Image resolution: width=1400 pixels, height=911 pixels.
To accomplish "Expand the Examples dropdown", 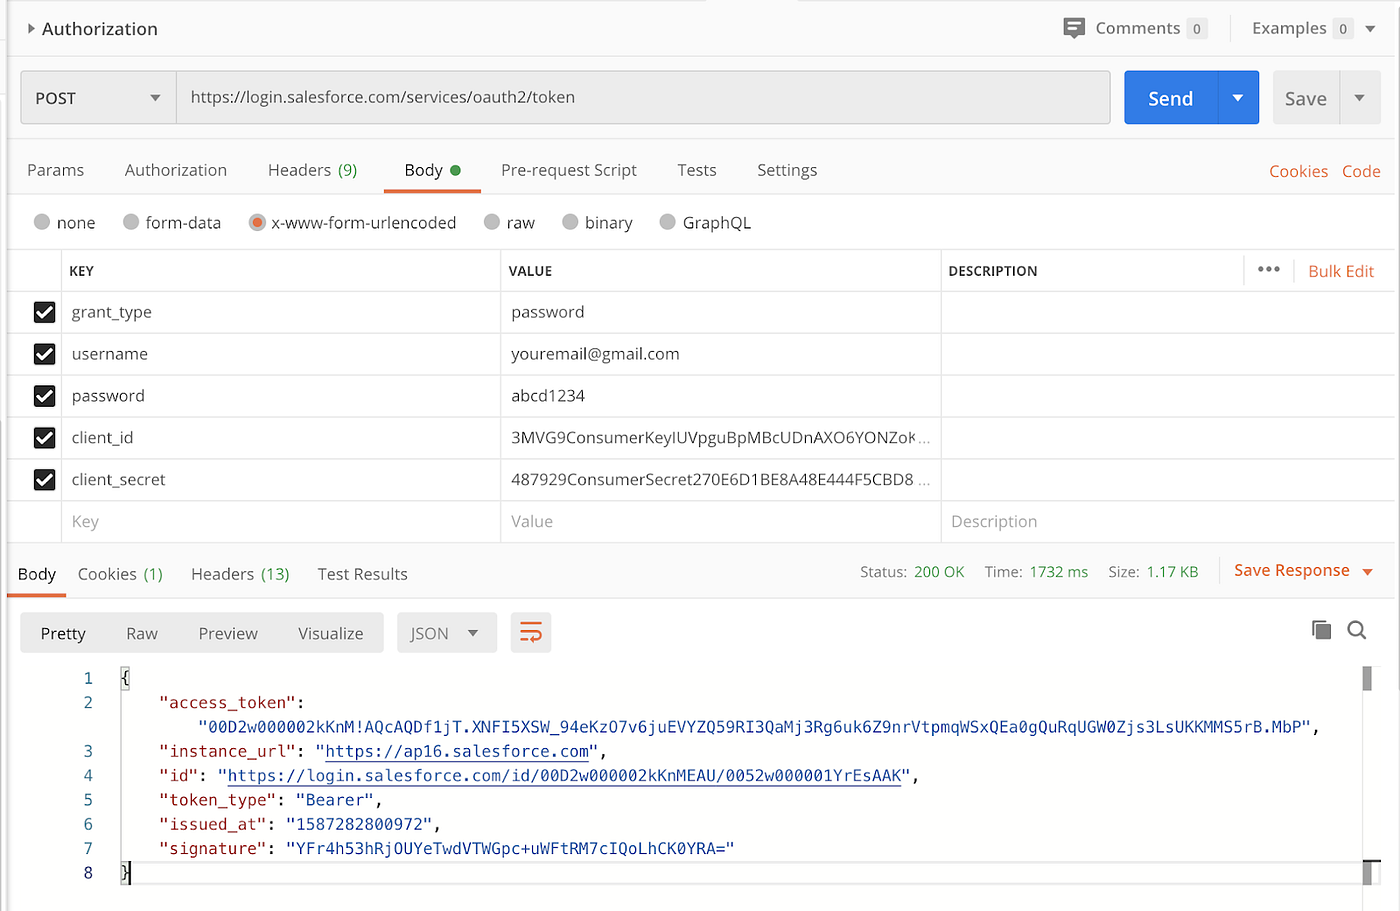I will [x=1371, y=29].
